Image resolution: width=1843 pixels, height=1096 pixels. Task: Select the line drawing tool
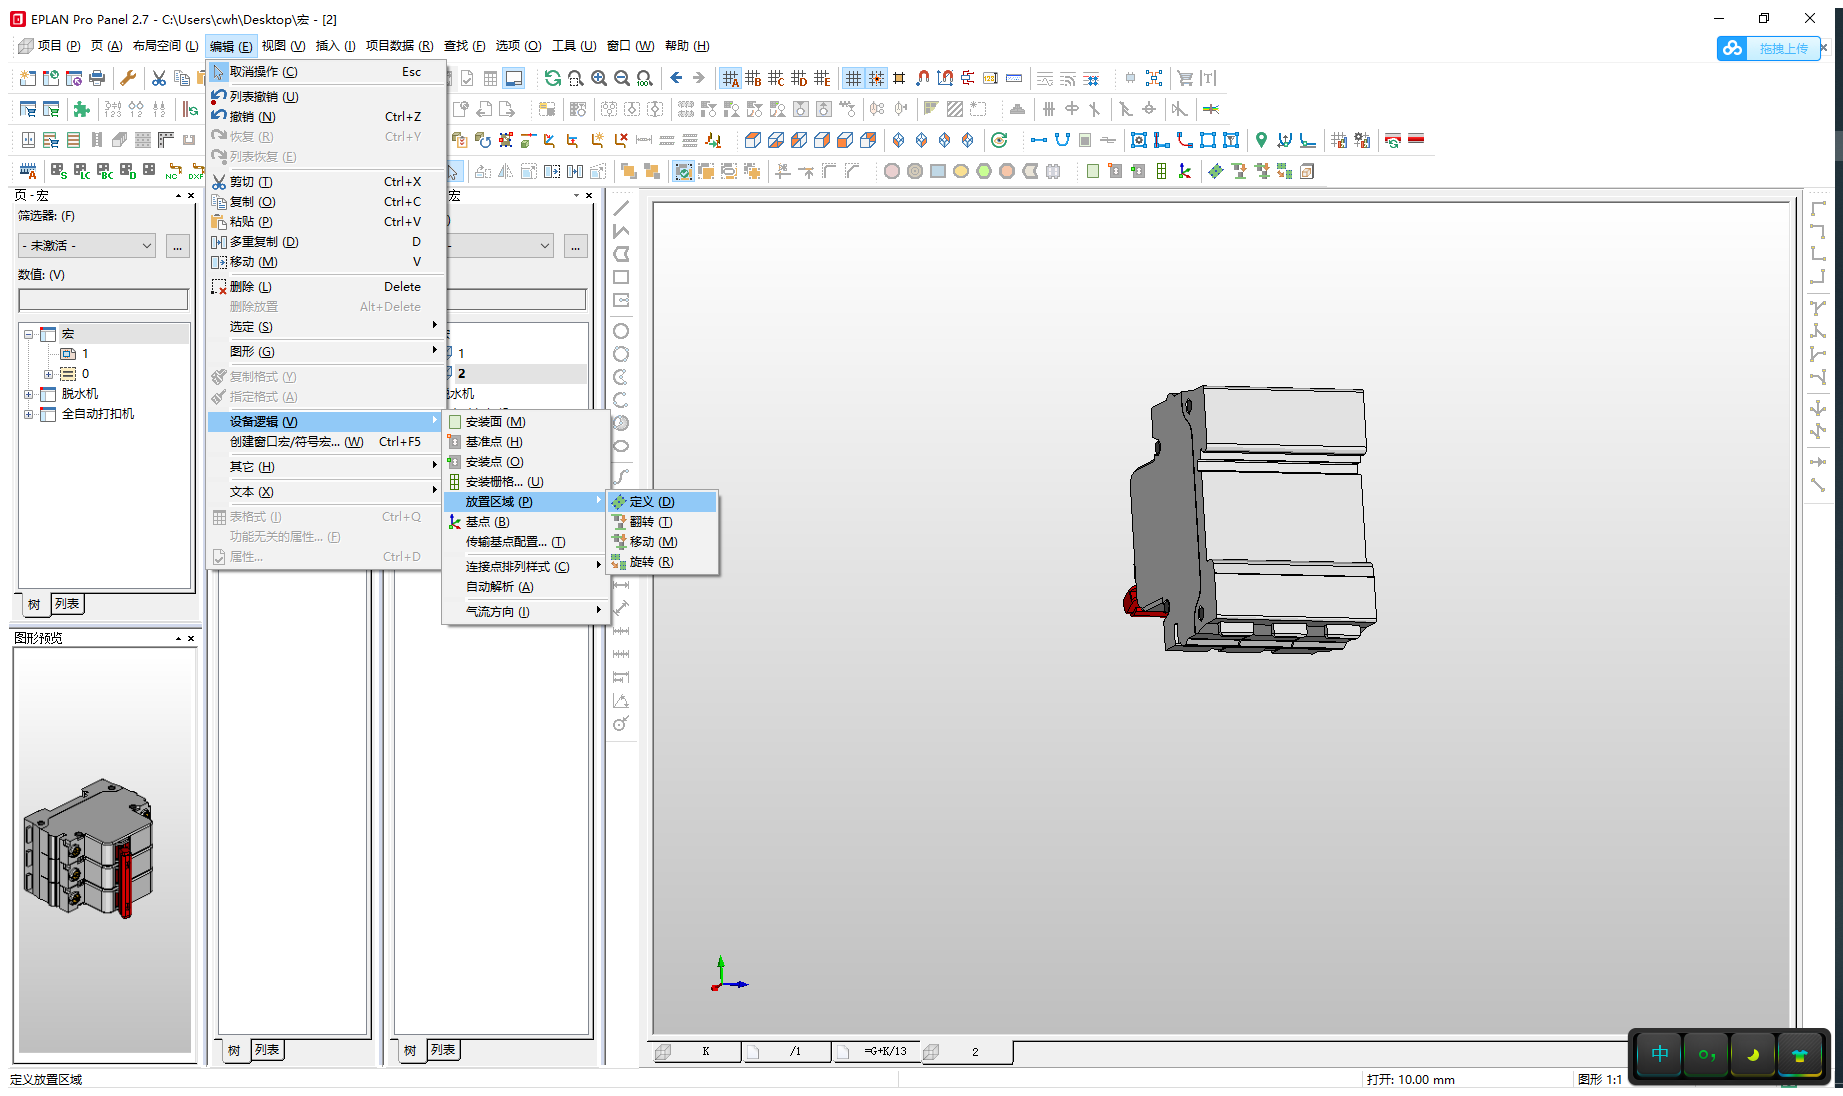621,208
